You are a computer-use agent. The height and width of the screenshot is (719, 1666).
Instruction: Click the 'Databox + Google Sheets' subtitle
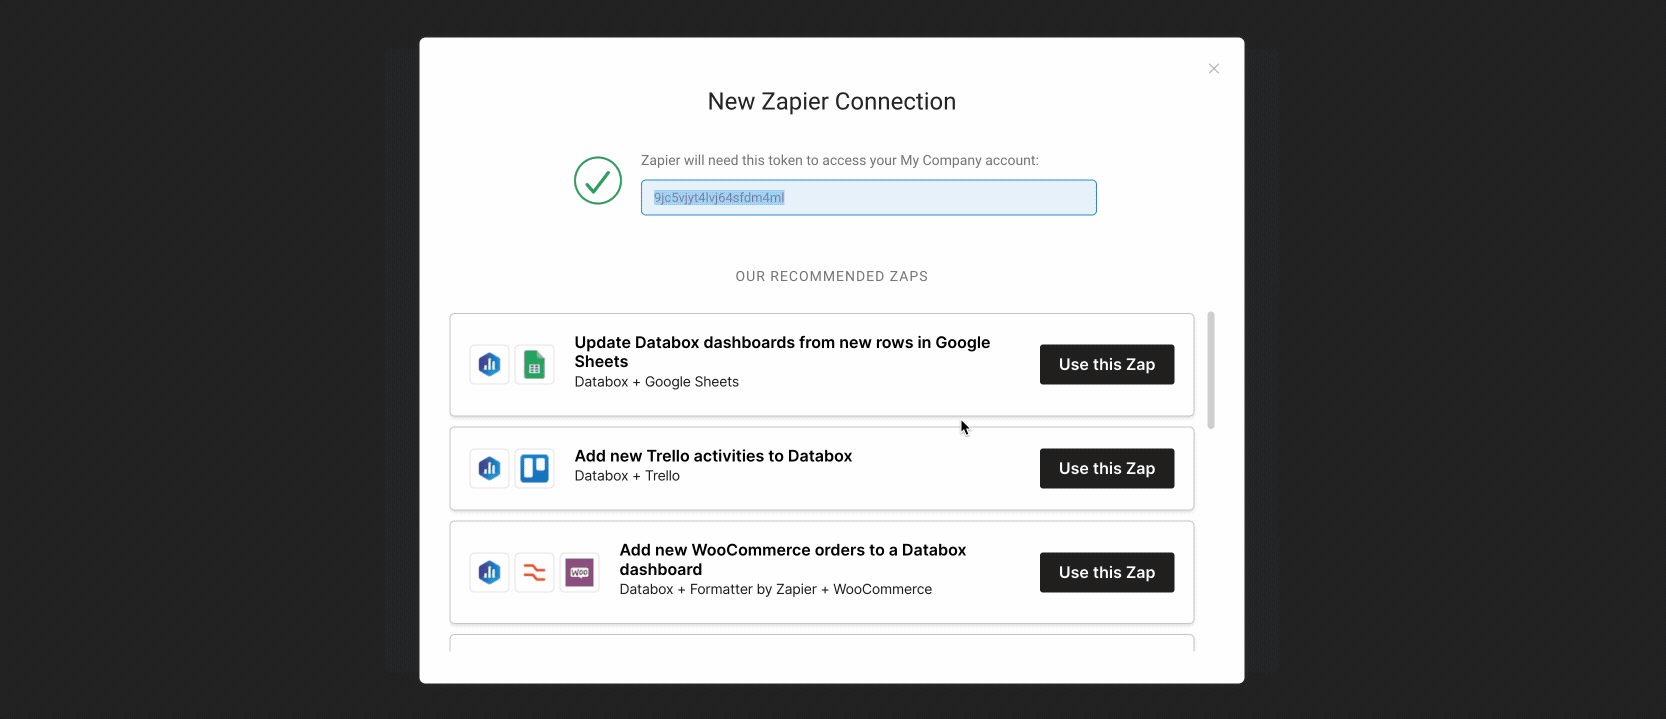point(656,382)
